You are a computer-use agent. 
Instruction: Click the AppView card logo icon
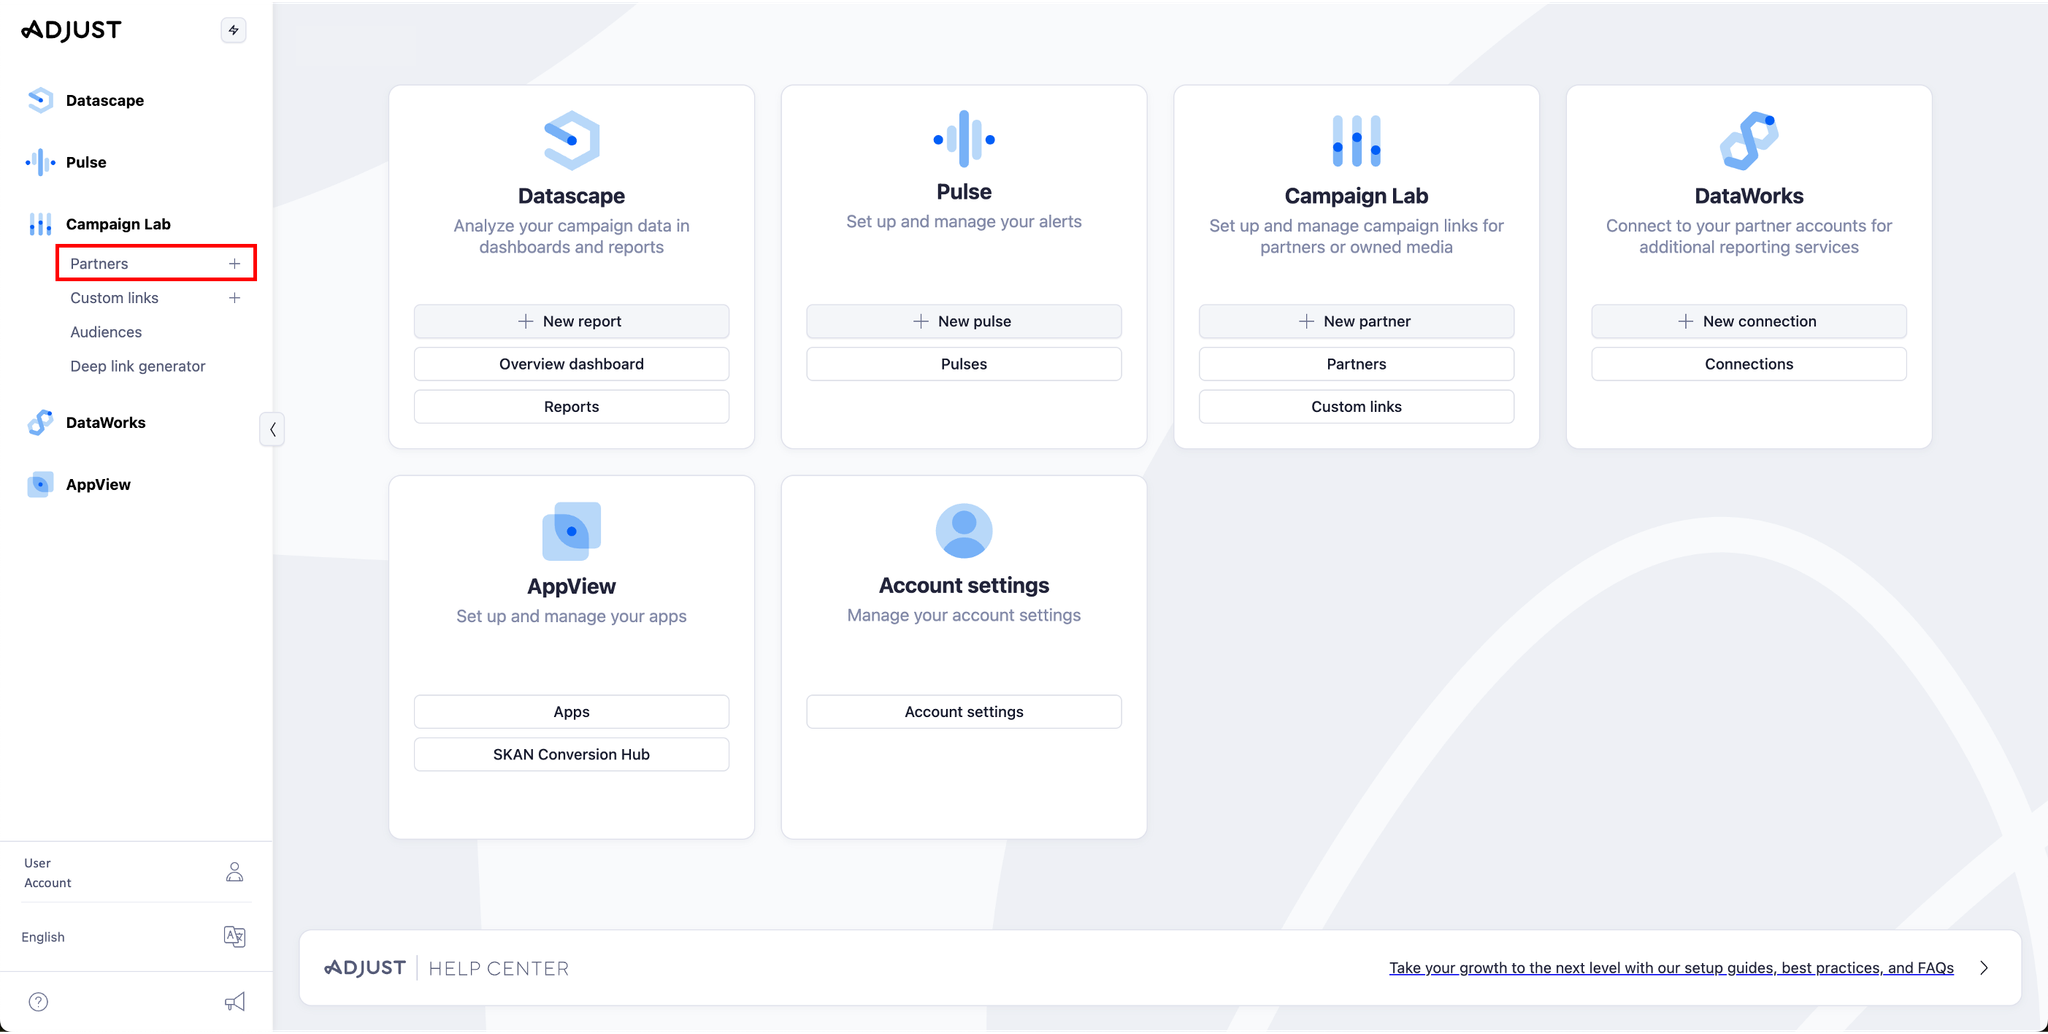[x=572, y=531]
